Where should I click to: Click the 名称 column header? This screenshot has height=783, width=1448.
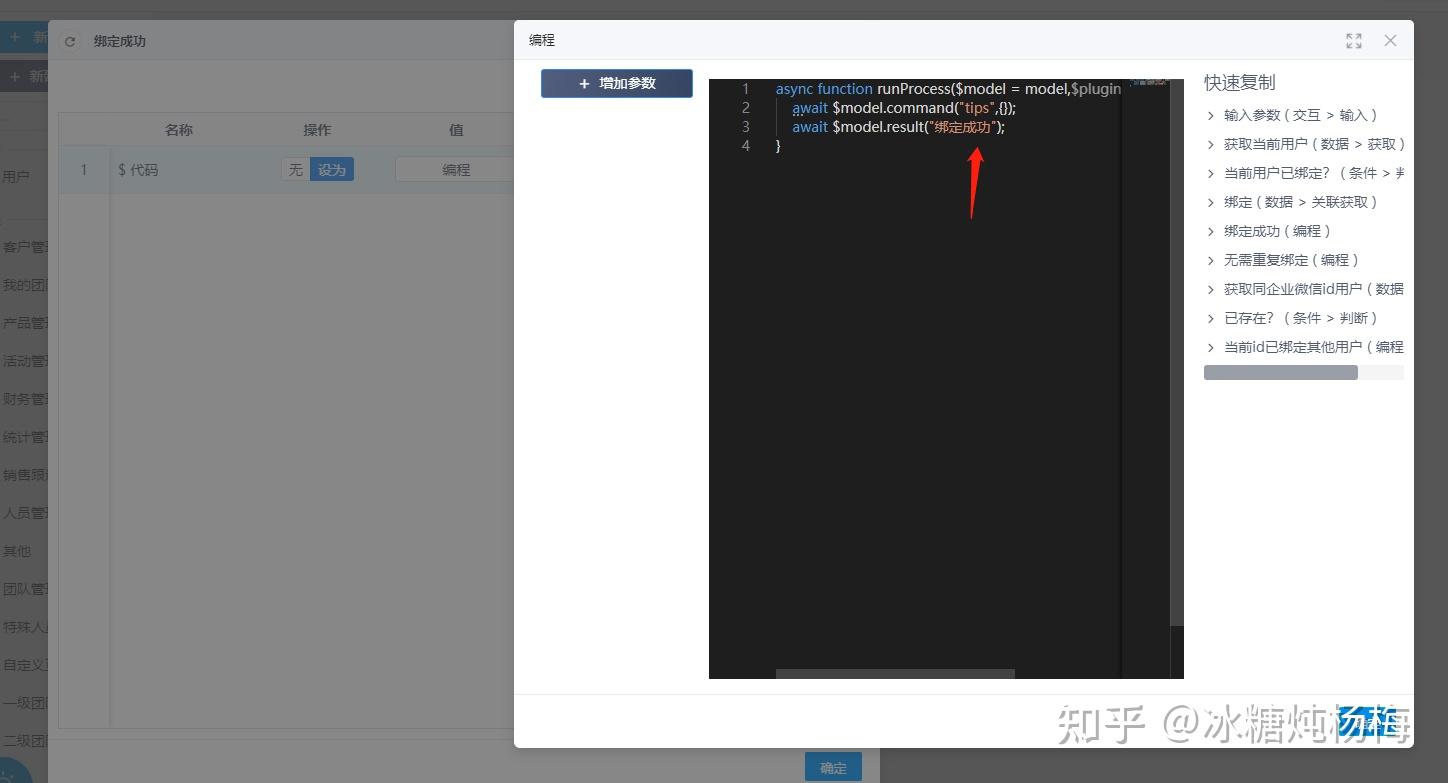[179, 130]
